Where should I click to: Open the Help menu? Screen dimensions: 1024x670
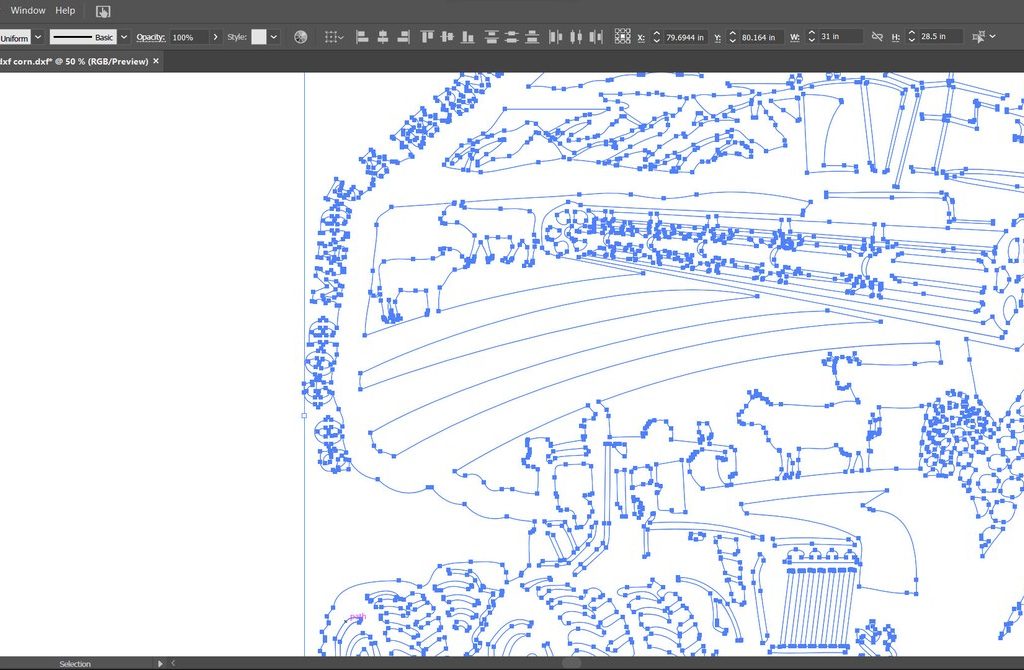pos(65,10)
